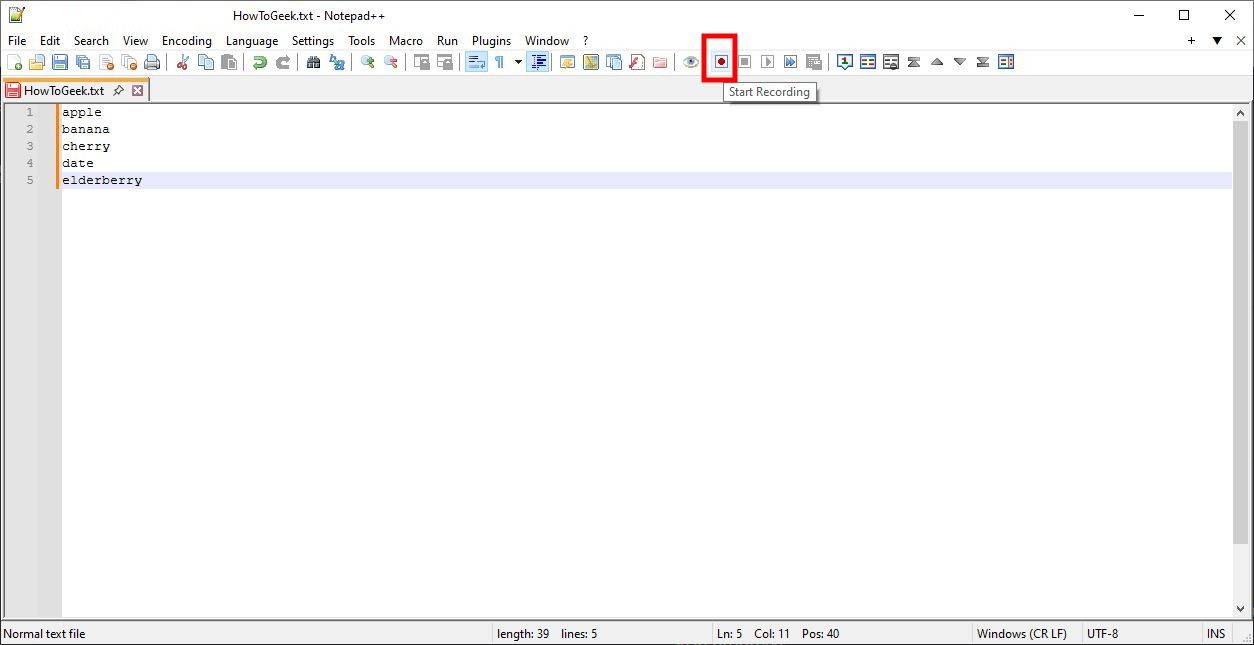Viewport: 1254px width, 645px height.
Task: Change Windows (CR LF) line endings
Action: tap(1022, 633)
